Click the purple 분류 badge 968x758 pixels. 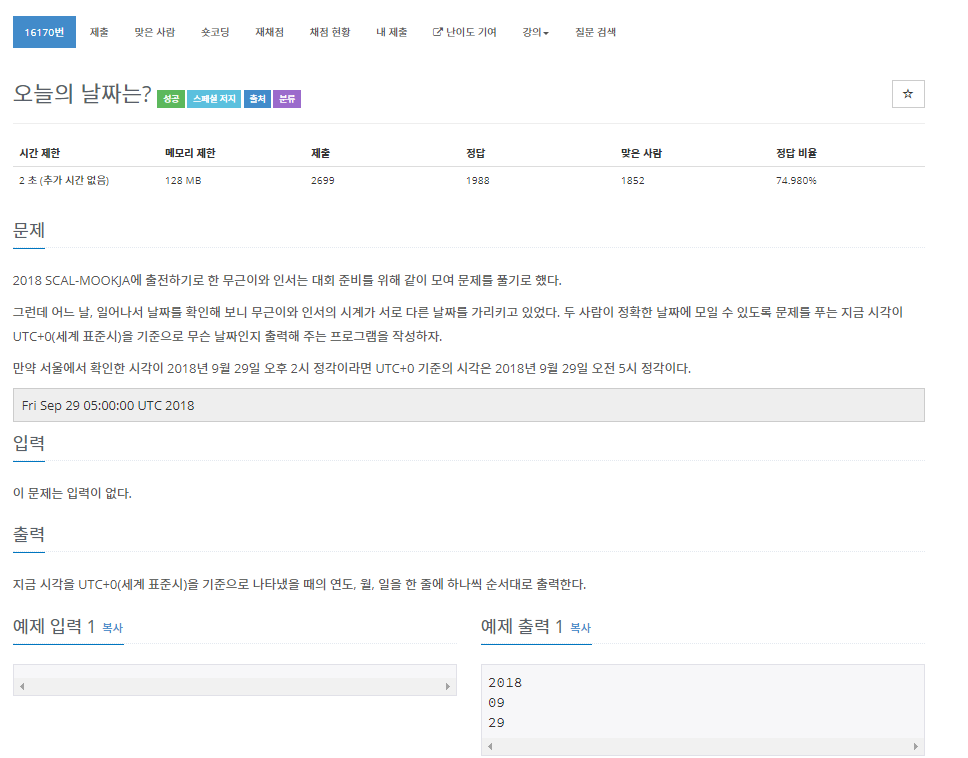(286, 99)
